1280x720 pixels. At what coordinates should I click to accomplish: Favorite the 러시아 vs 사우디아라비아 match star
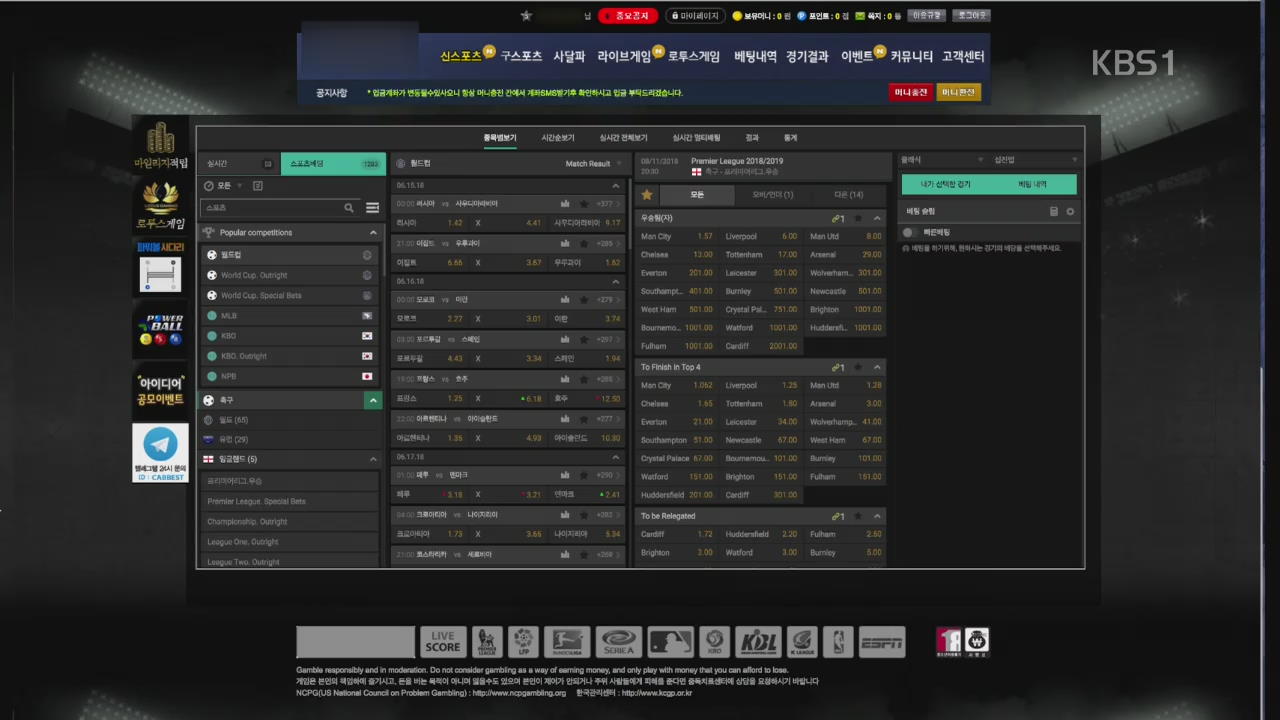click(584, 204)
